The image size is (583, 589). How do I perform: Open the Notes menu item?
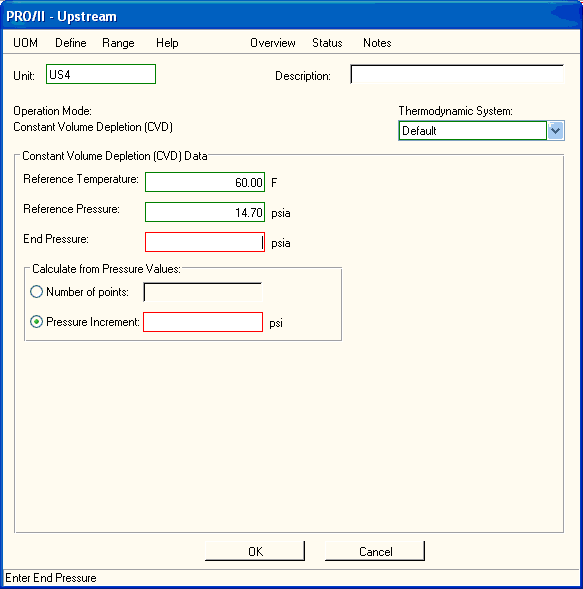377,43
